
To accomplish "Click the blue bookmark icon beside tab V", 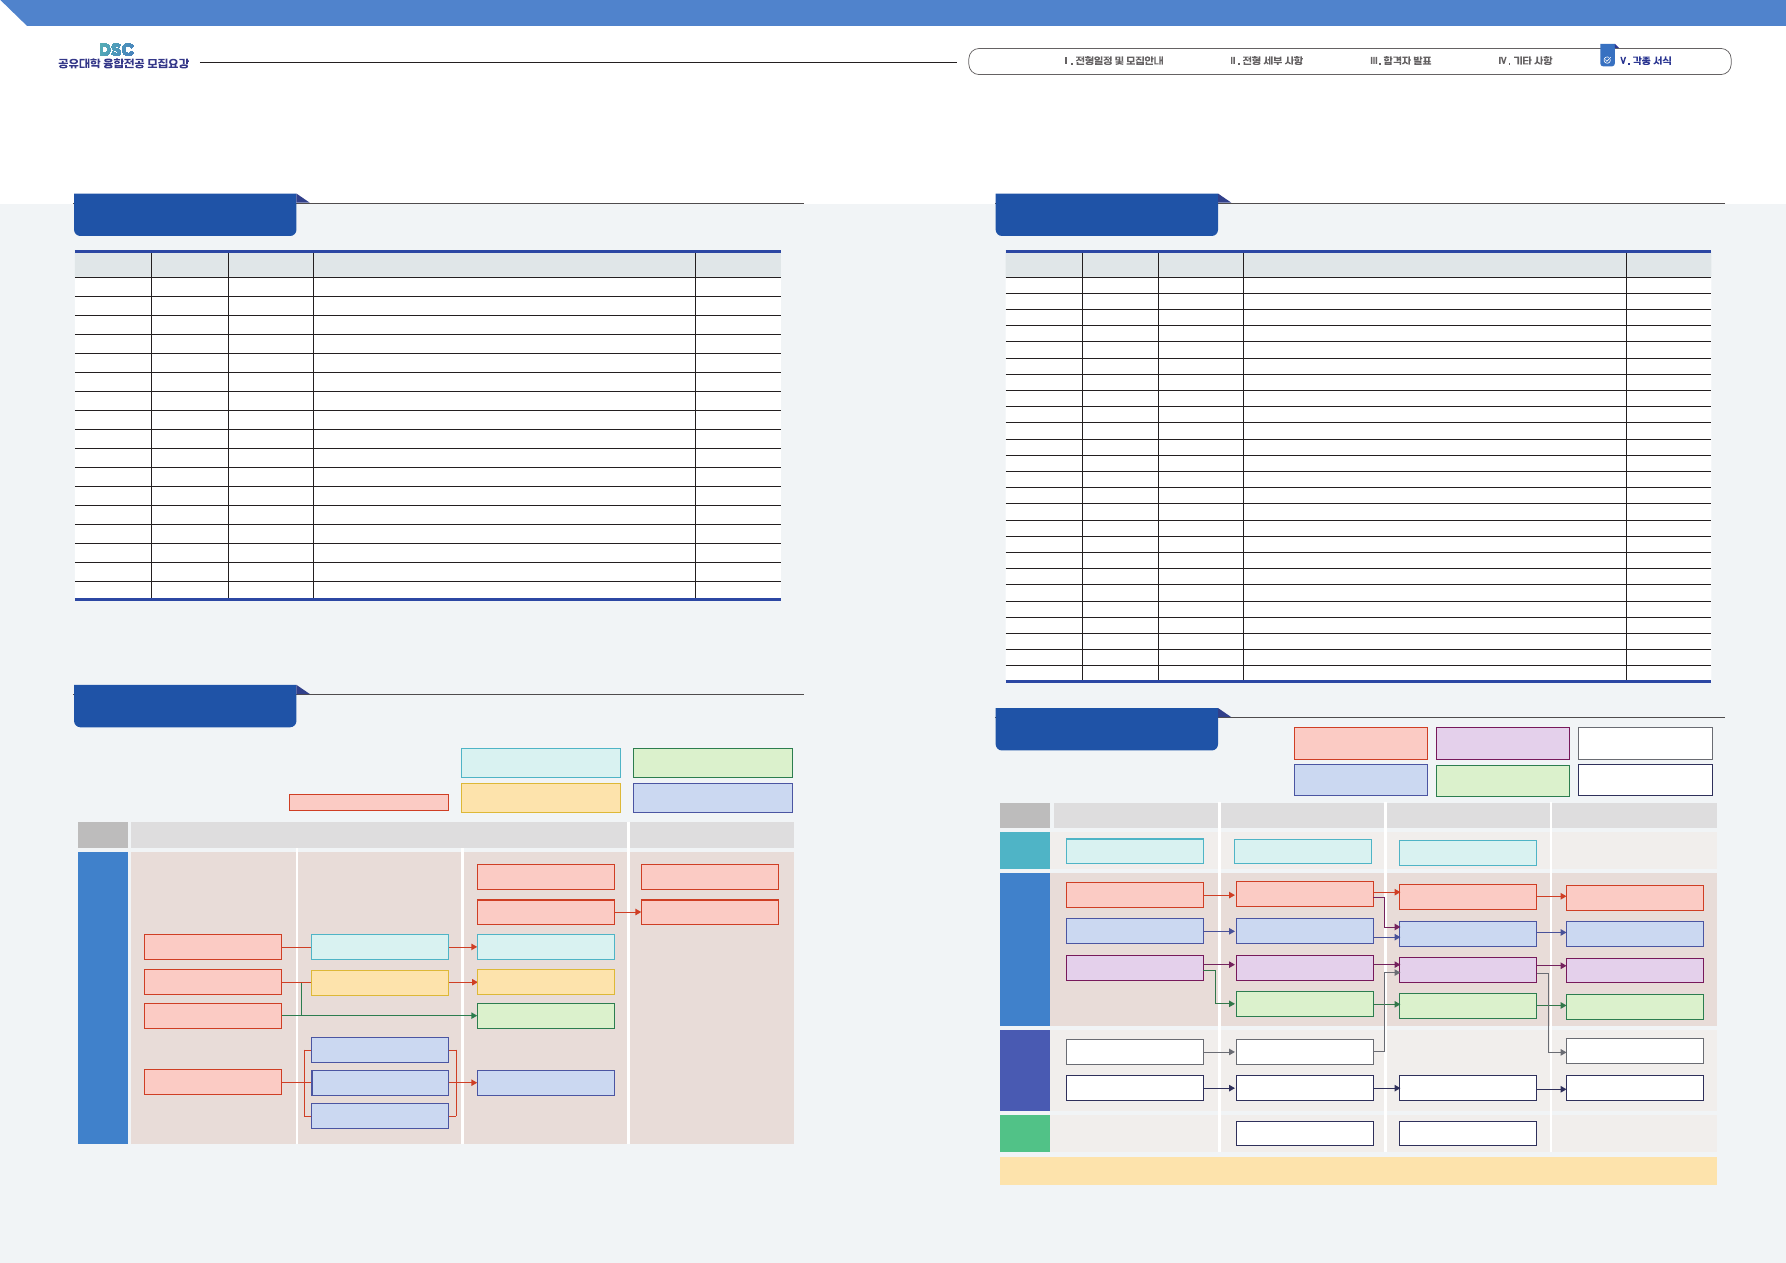I will [x=1607, y=57].
